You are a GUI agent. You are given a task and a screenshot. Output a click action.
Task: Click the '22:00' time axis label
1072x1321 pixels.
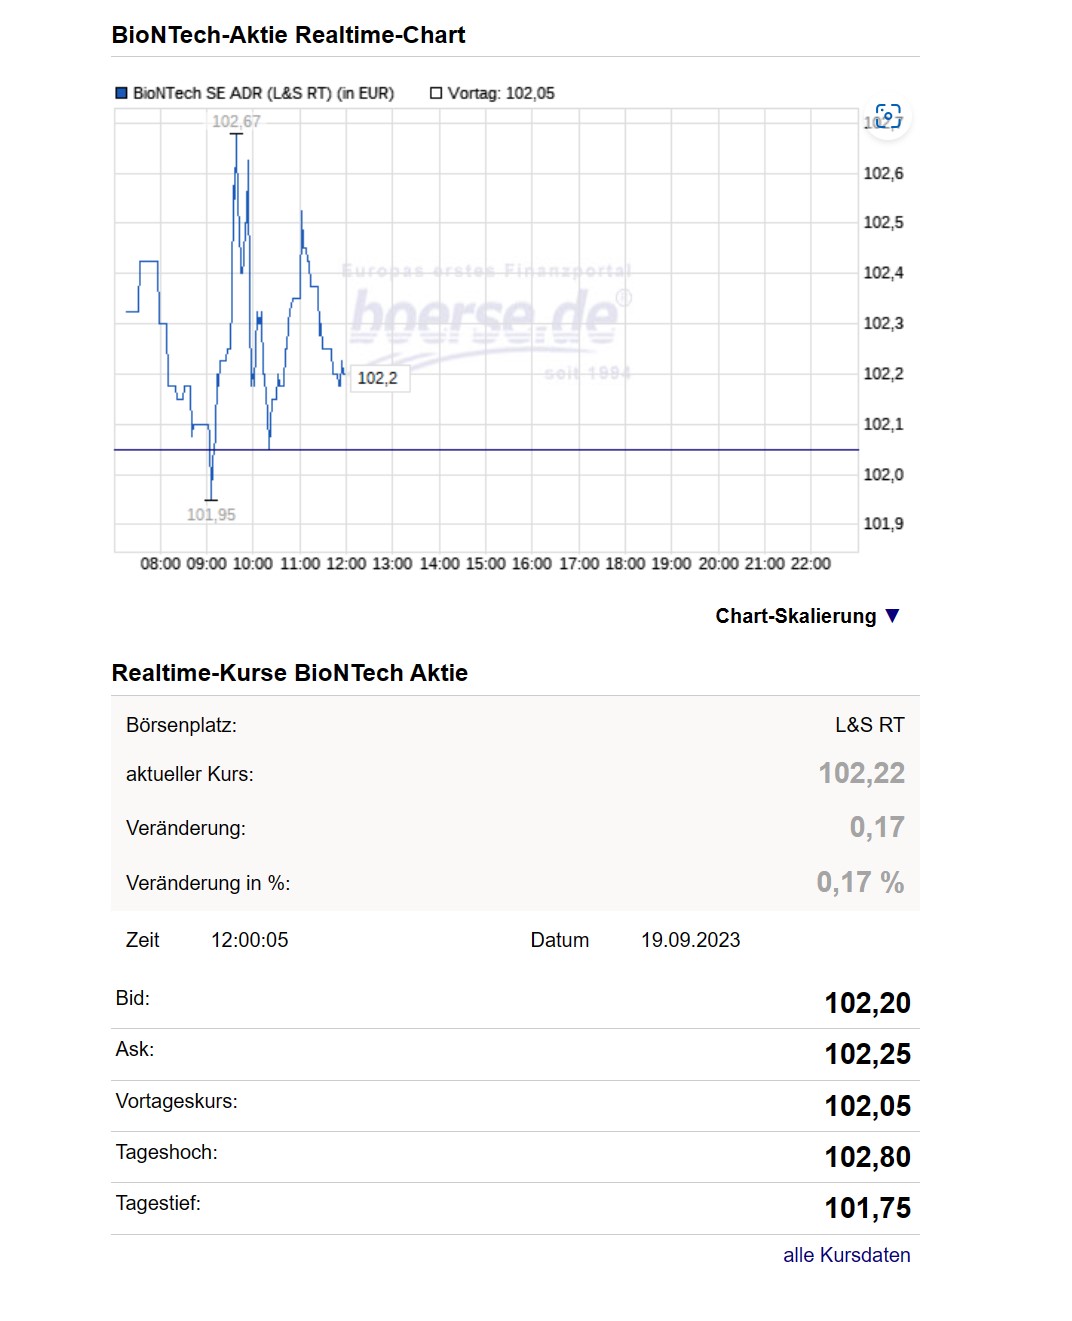pos(810,564)
